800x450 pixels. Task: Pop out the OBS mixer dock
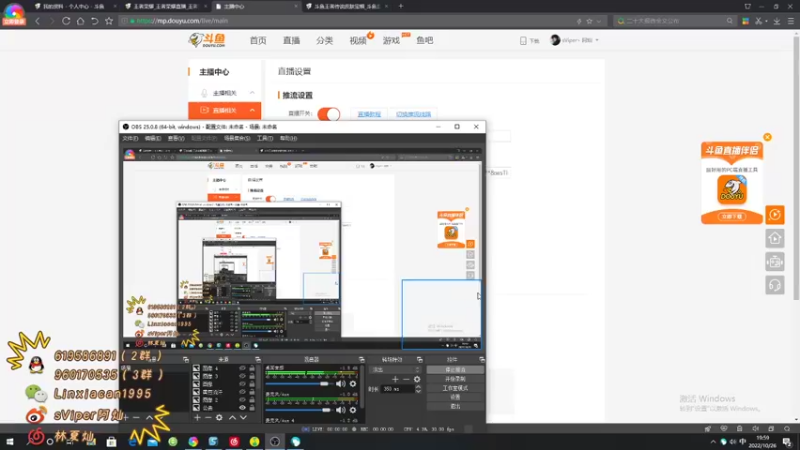pyautogui.click(x=361, y=360)
